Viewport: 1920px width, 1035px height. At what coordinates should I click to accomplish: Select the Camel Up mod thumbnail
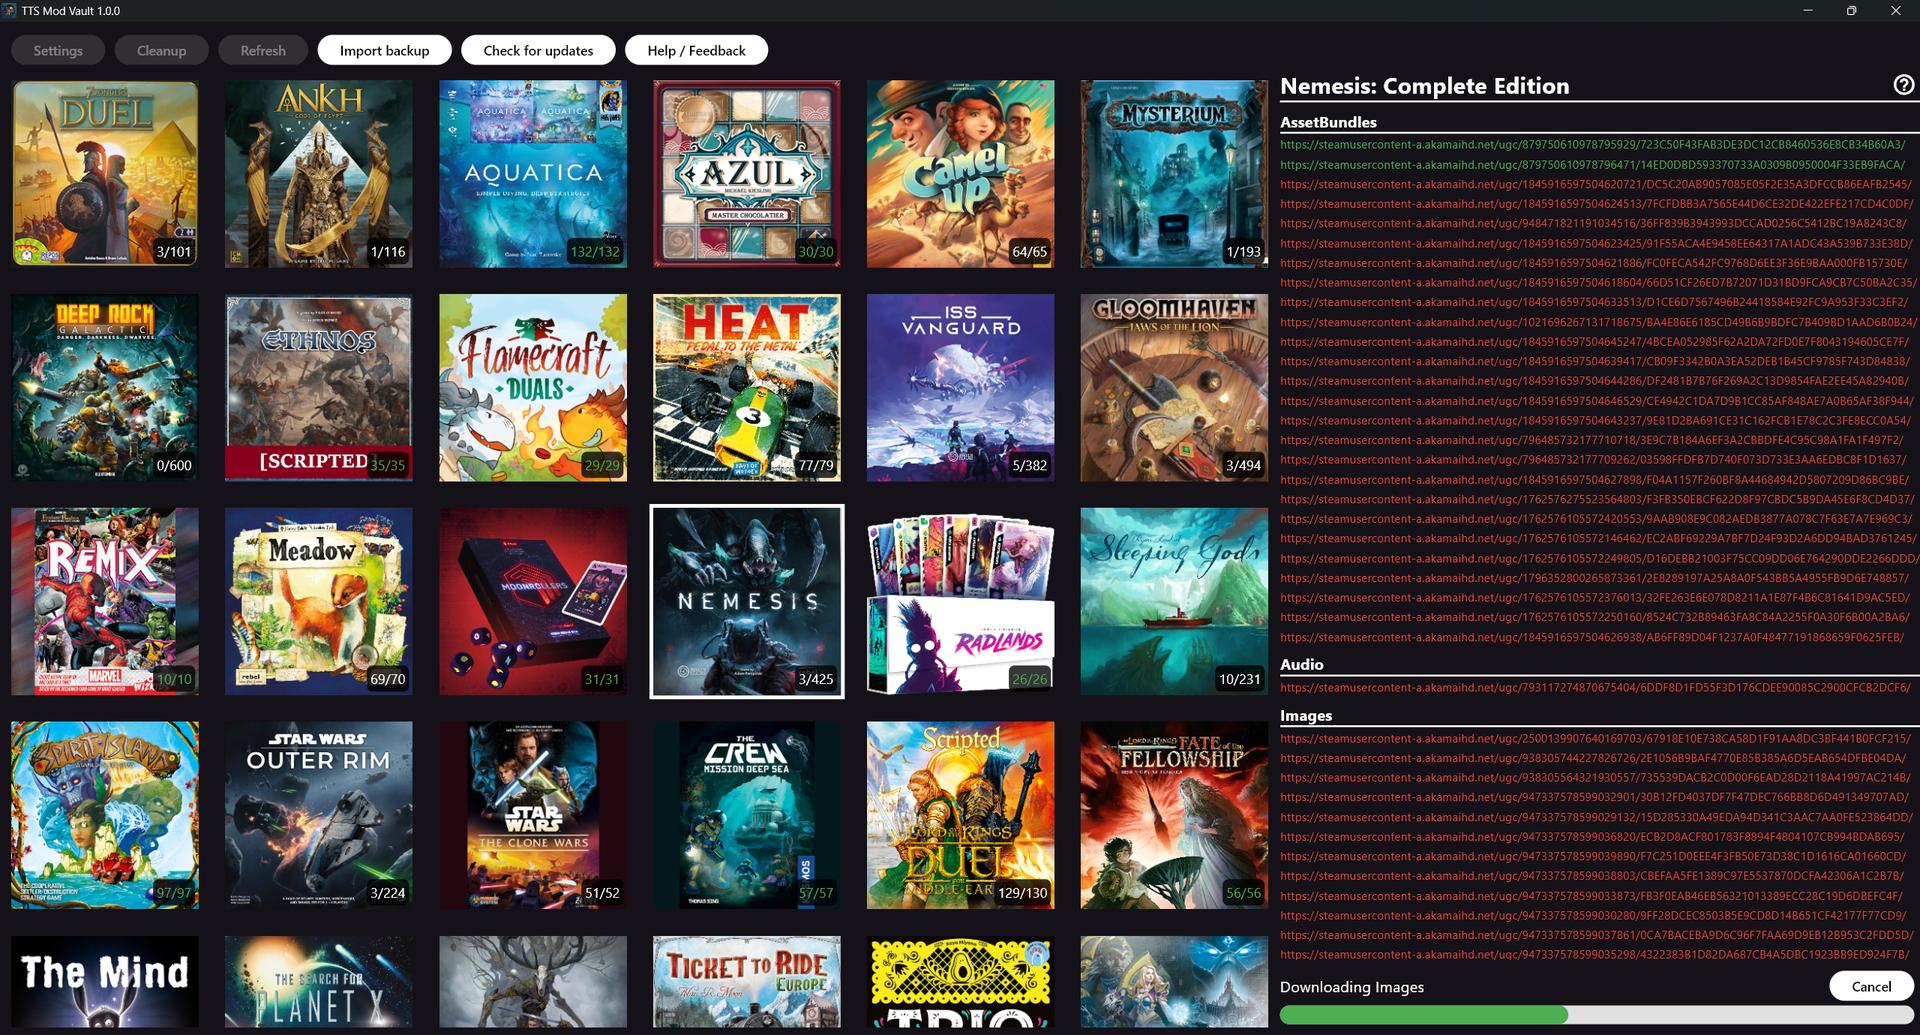click(x=960, y=174)
